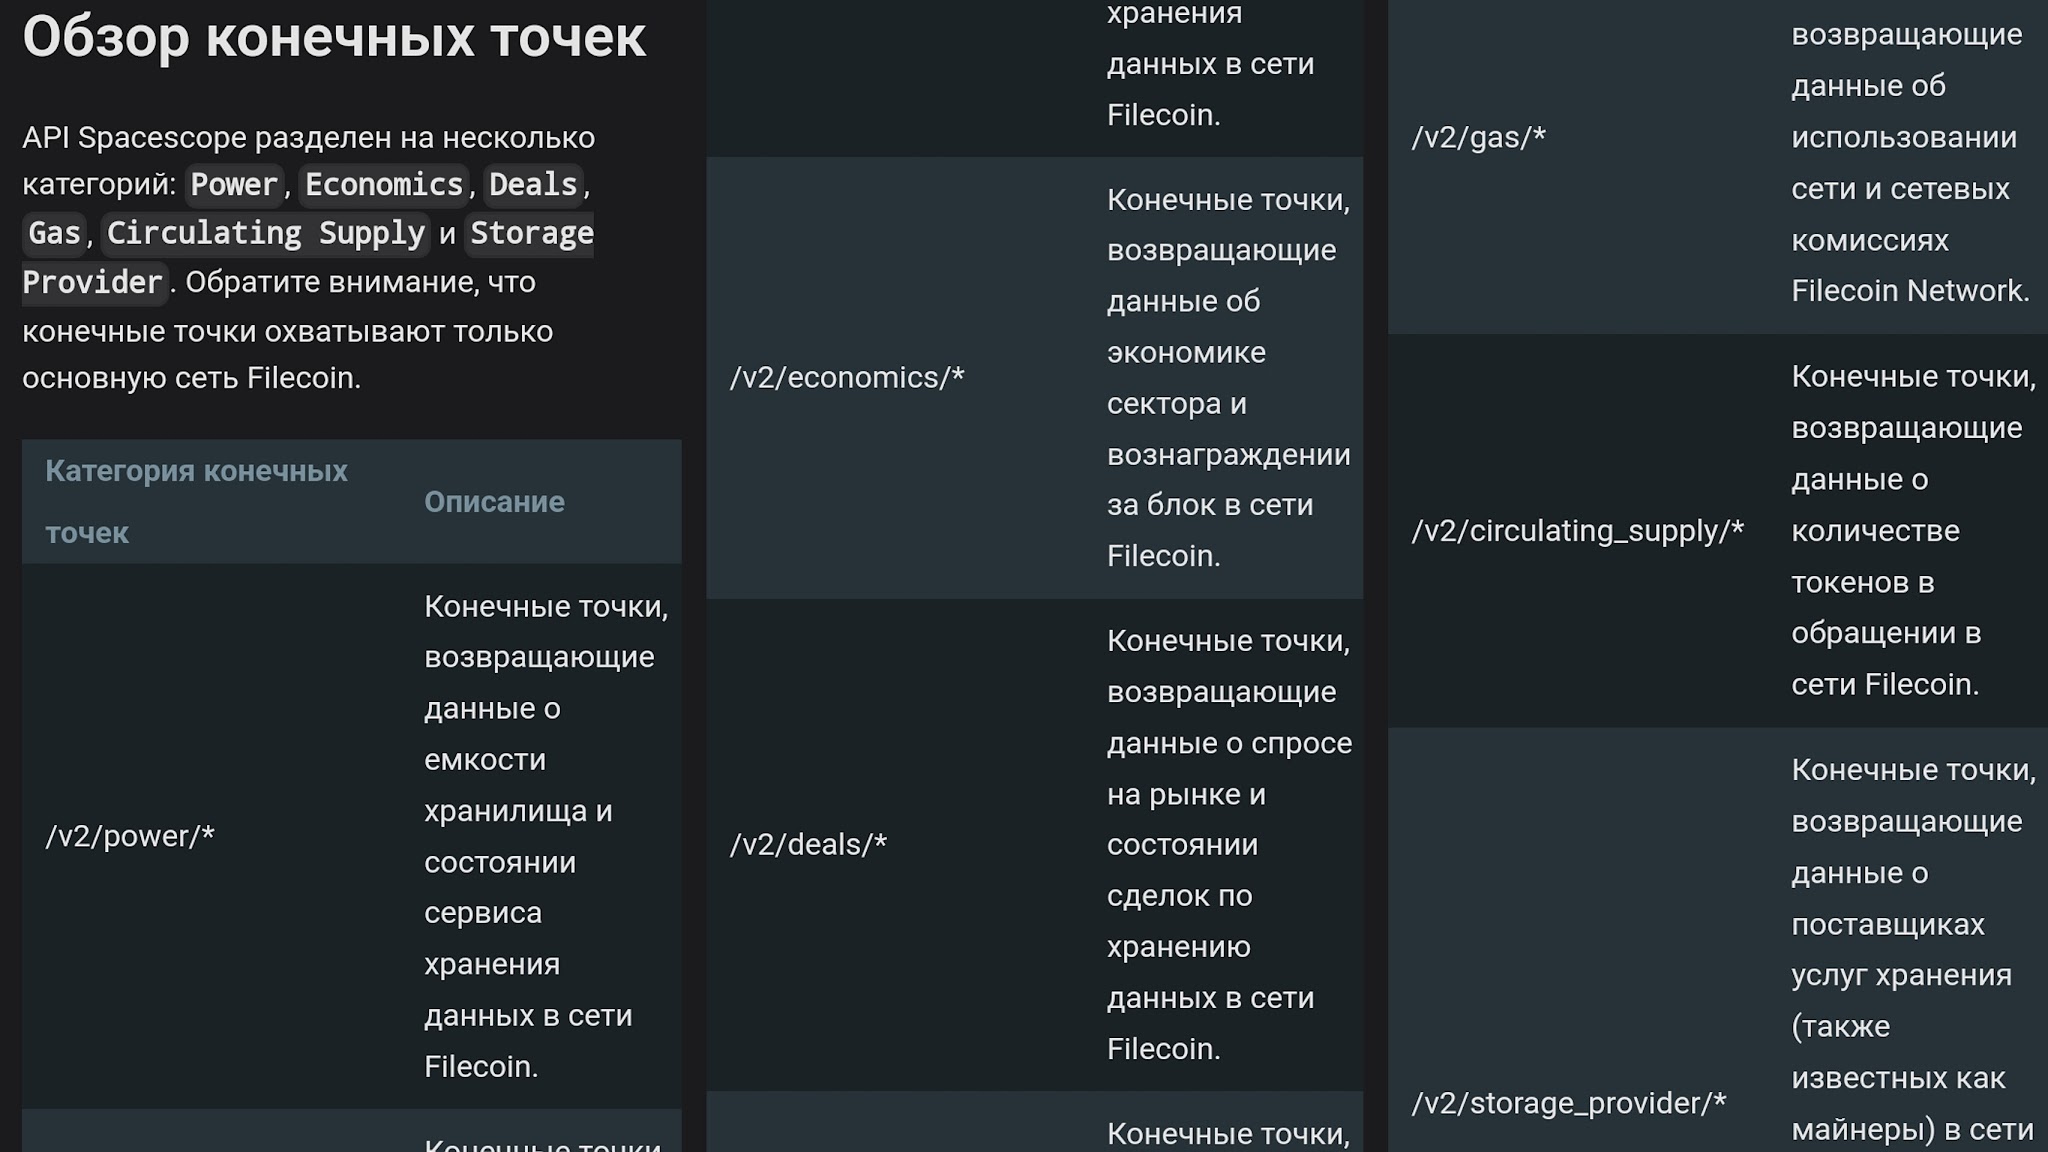
Task: Click the circulating supply endpoints description
Action: [1913, 531]
